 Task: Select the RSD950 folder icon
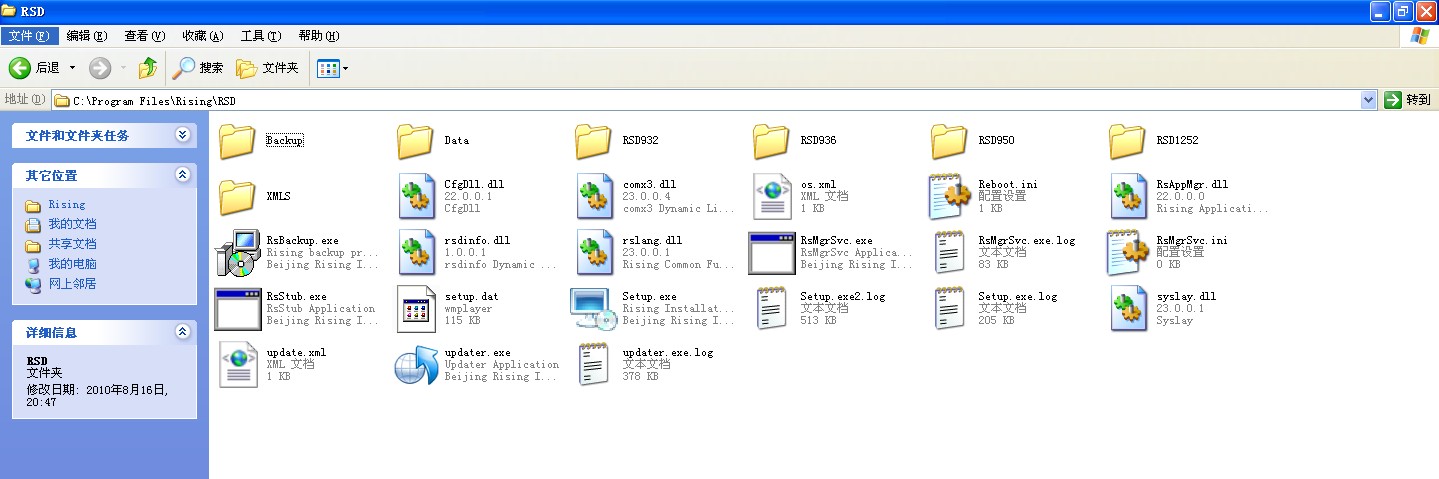coord(949,141)
